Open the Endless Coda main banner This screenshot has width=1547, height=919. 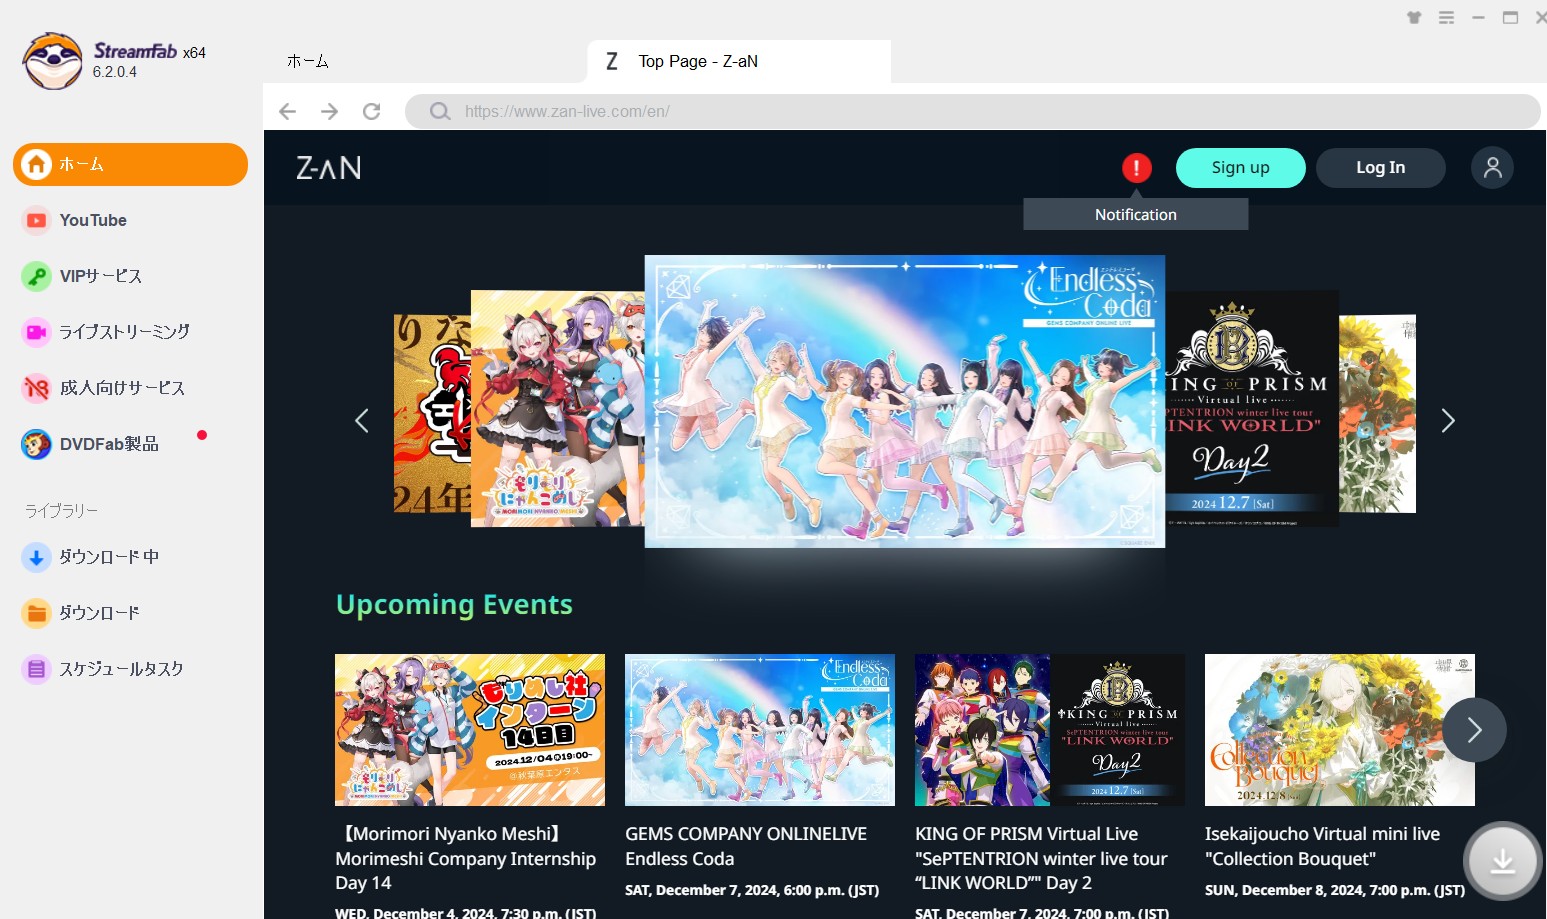point(905,401)
